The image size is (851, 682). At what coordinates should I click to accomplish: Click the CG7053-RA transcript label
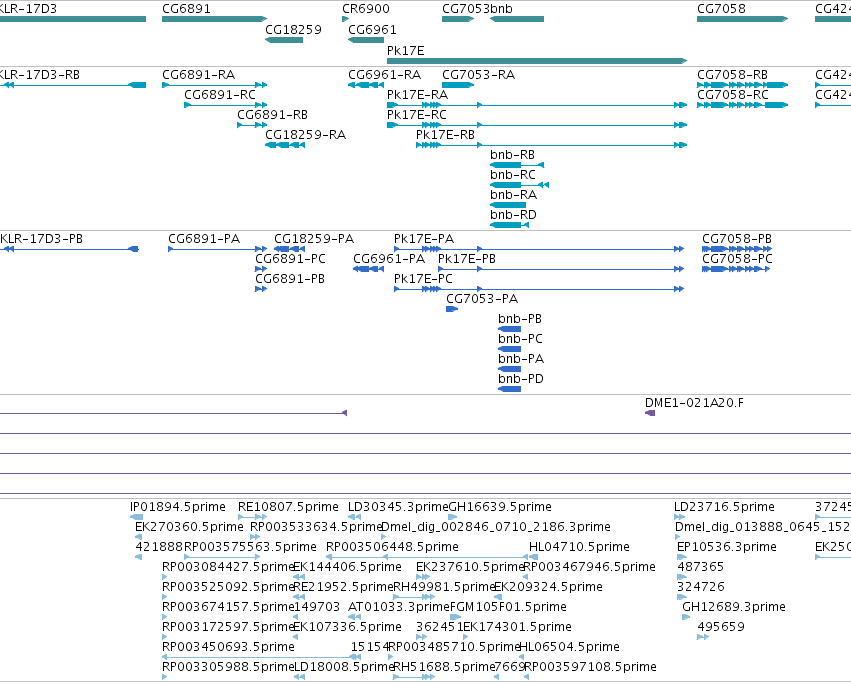pyautogui.click(x=479, y=74)
